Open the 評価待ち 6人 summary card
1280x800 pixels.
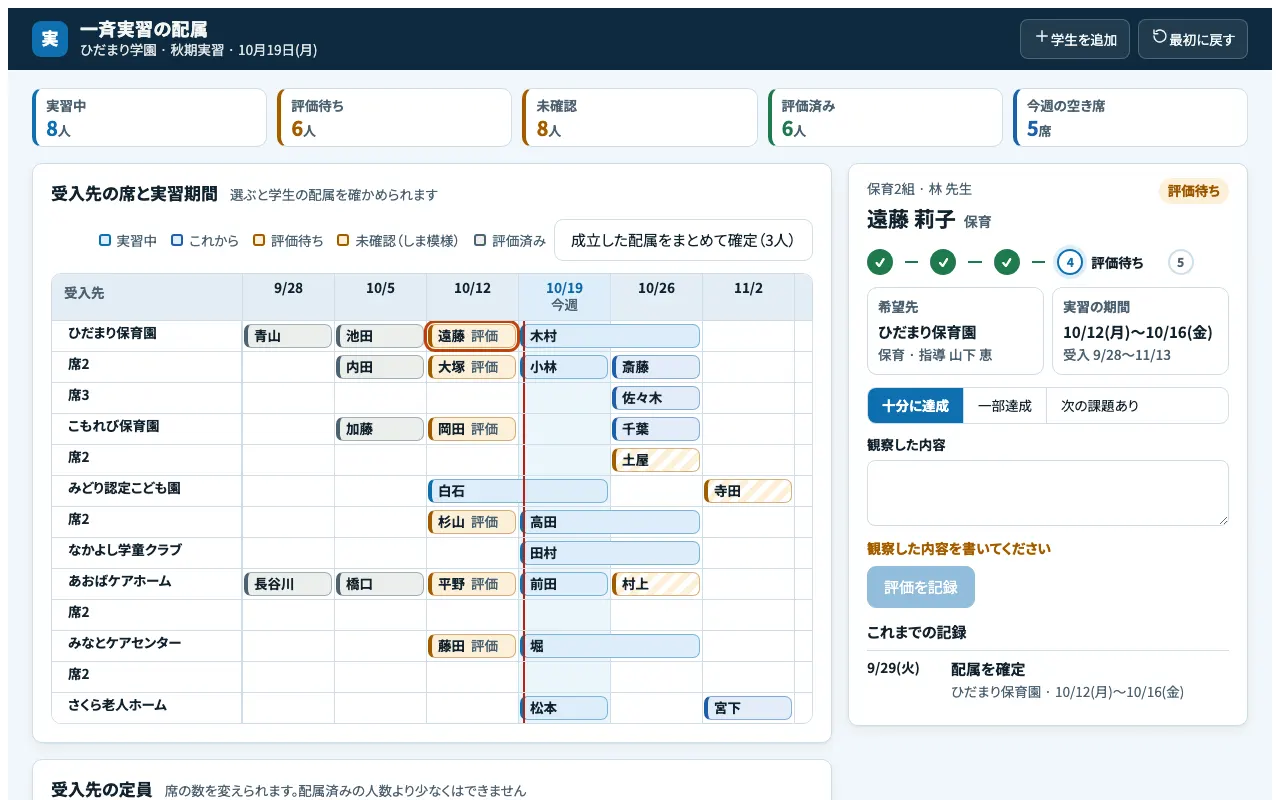395,118
